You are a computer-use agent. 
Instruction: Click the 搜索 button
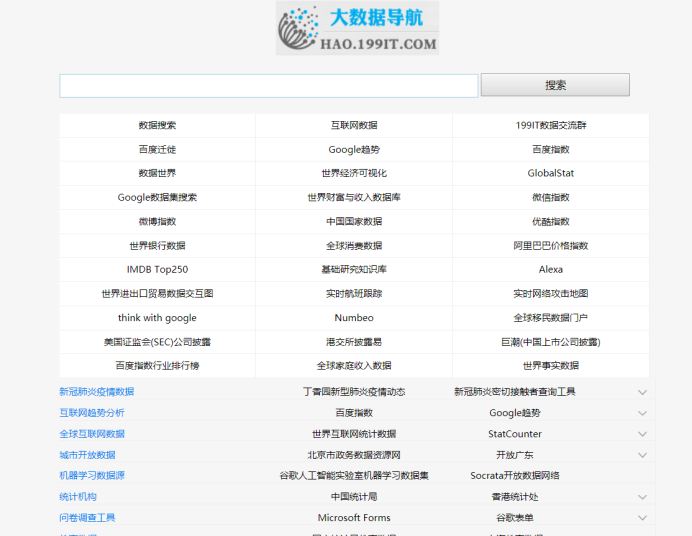tap(555, 85)
